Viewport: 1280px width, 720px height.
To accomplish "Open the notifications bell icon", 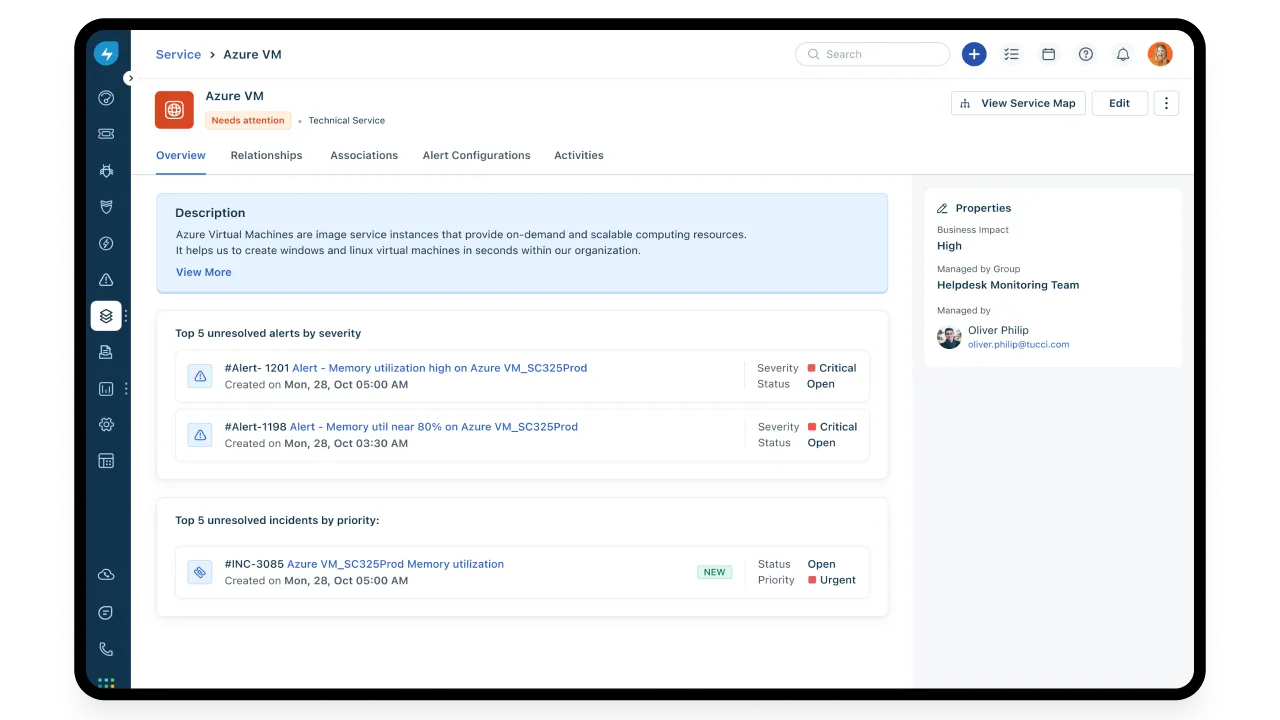I will 1123,54.
